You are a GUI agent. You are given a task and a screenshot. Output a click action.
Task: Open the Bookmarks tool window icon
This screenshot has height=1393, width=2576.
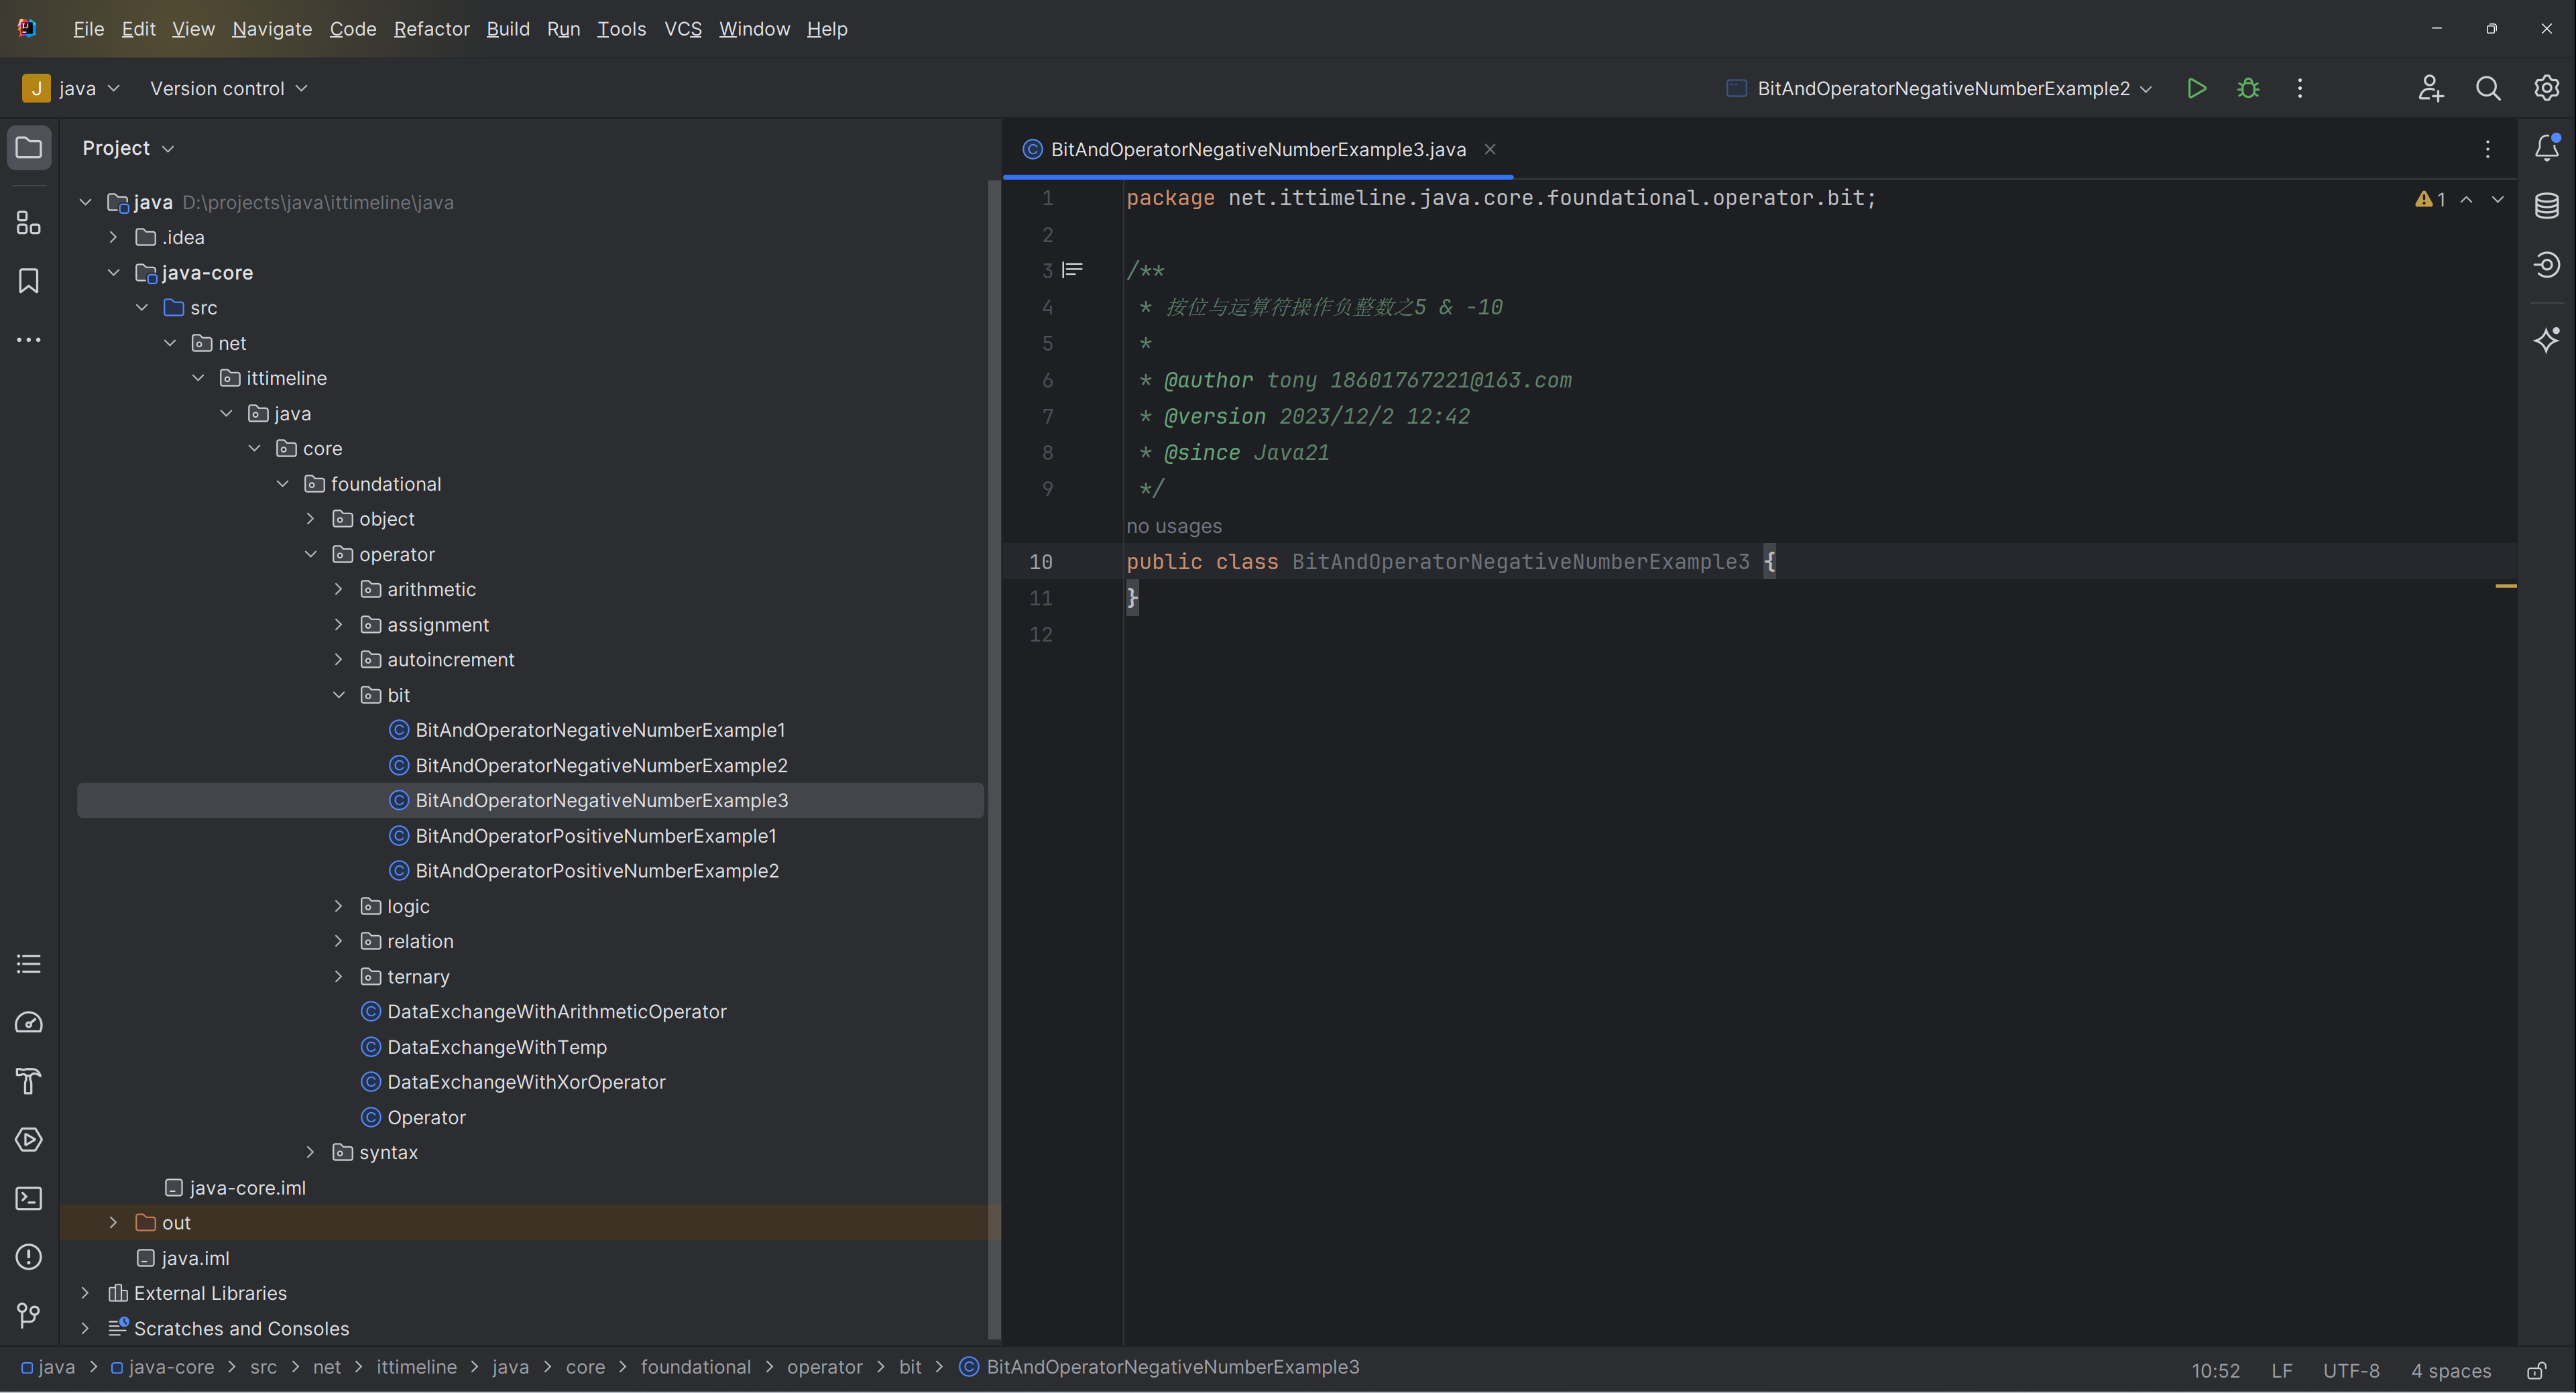pos(29,281)
